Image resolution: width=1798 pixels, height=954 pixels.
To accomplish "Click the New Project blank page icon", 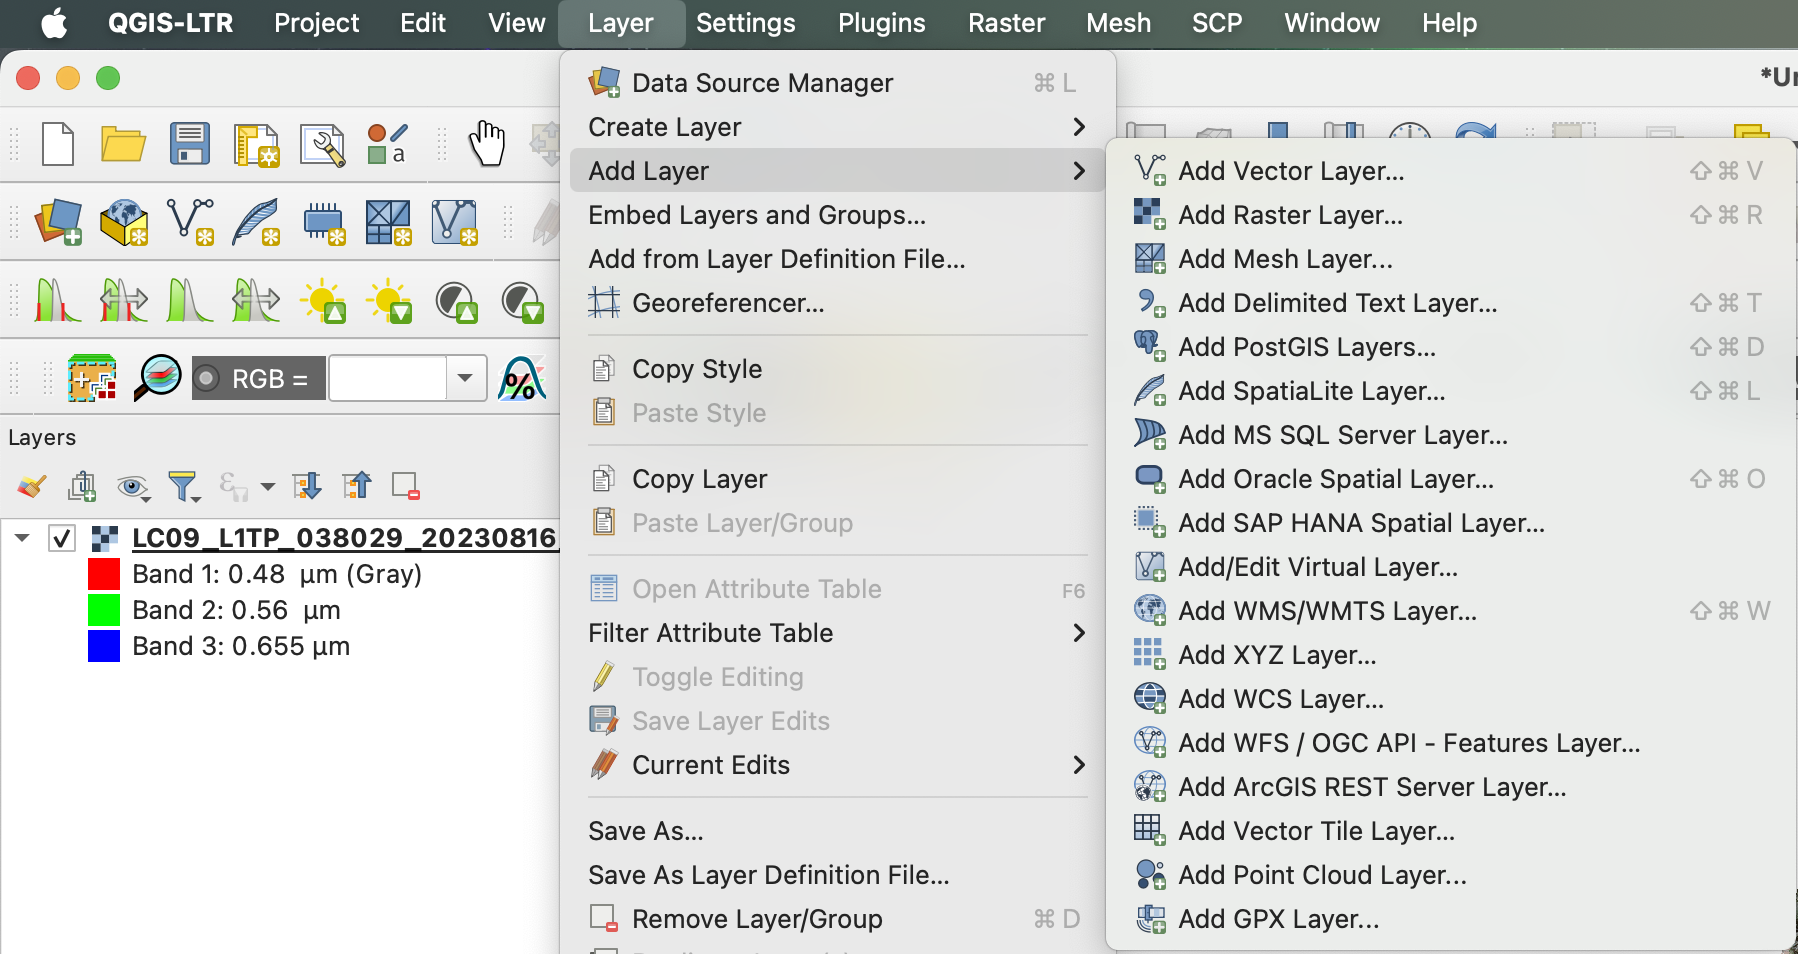I will [x=58, y=144].
